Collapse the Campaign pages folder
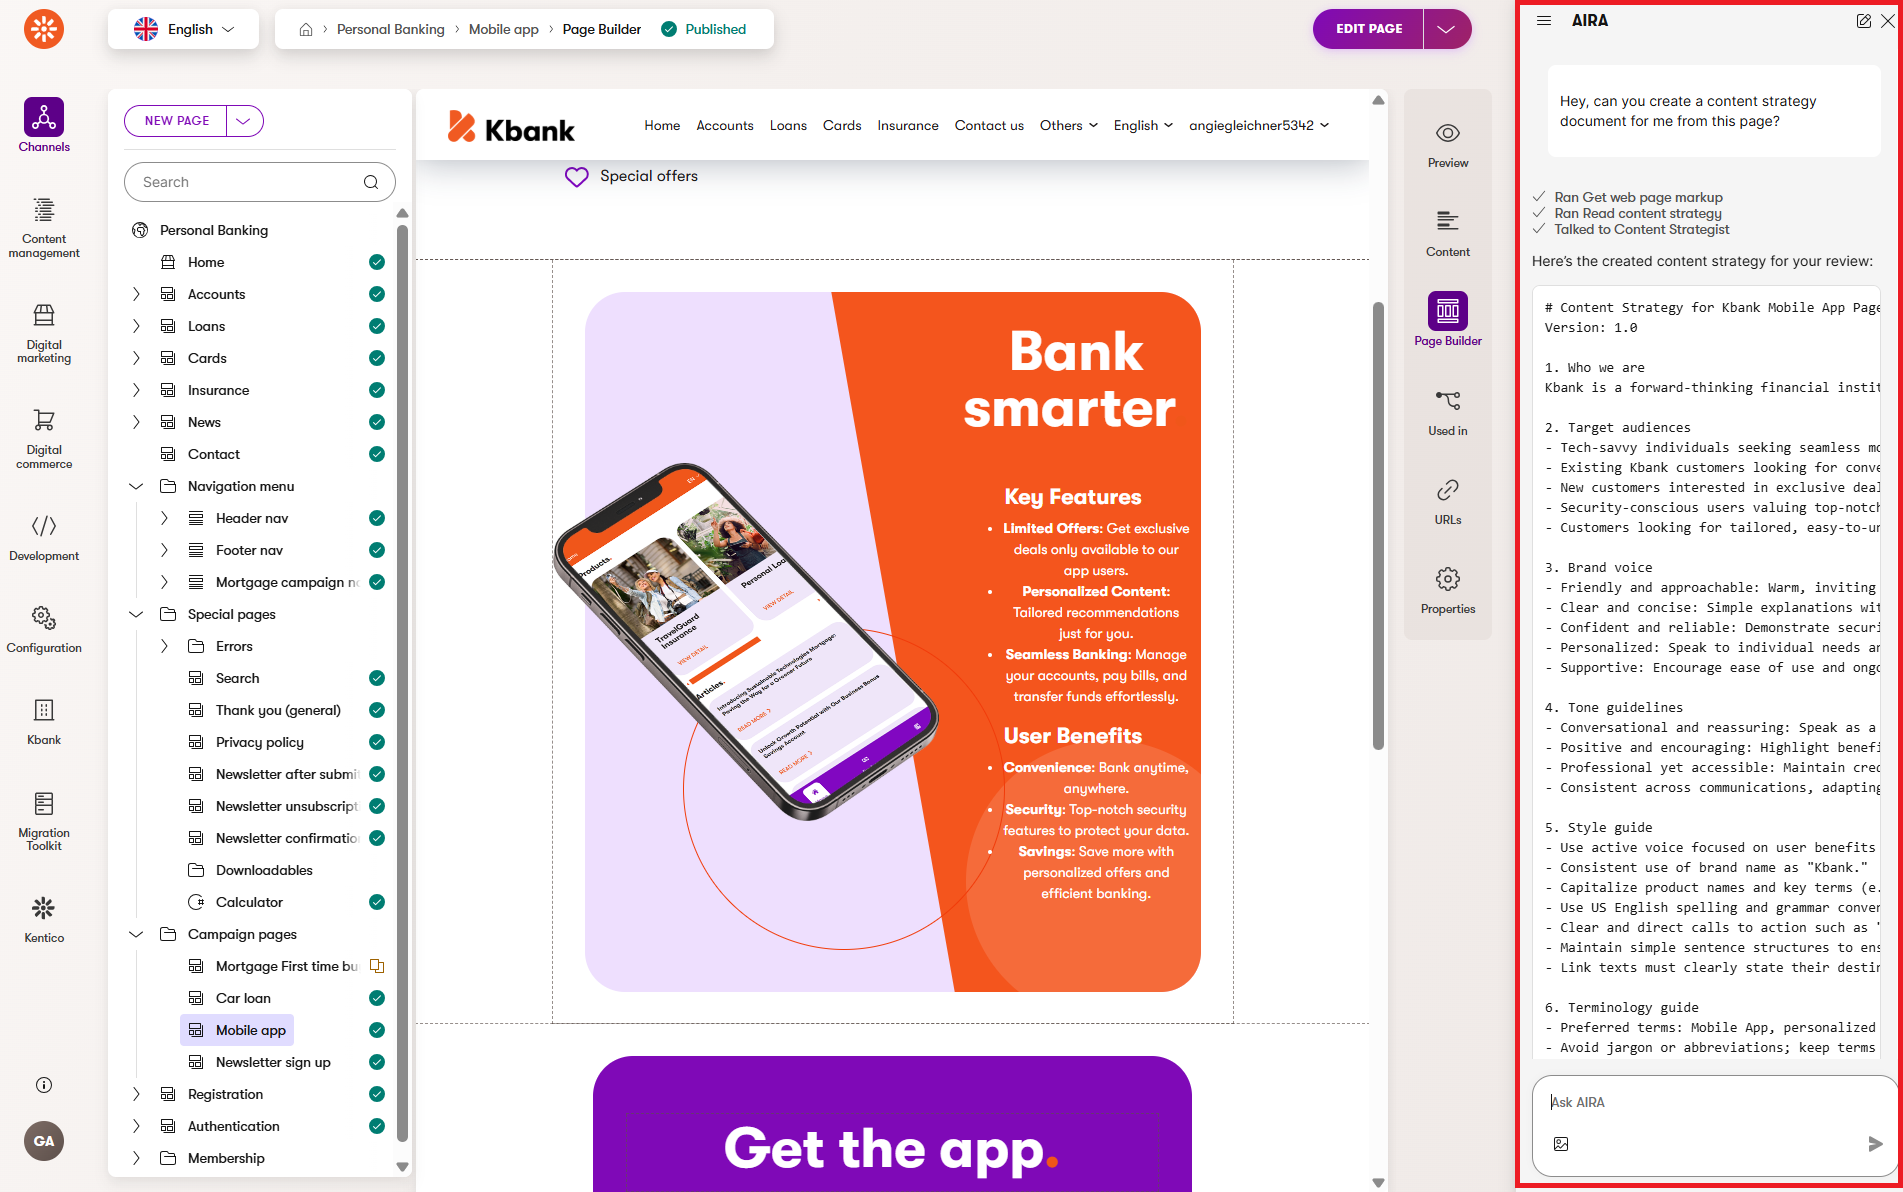This screenshot has width=1903, height=1192. click(x=136, y=934)
